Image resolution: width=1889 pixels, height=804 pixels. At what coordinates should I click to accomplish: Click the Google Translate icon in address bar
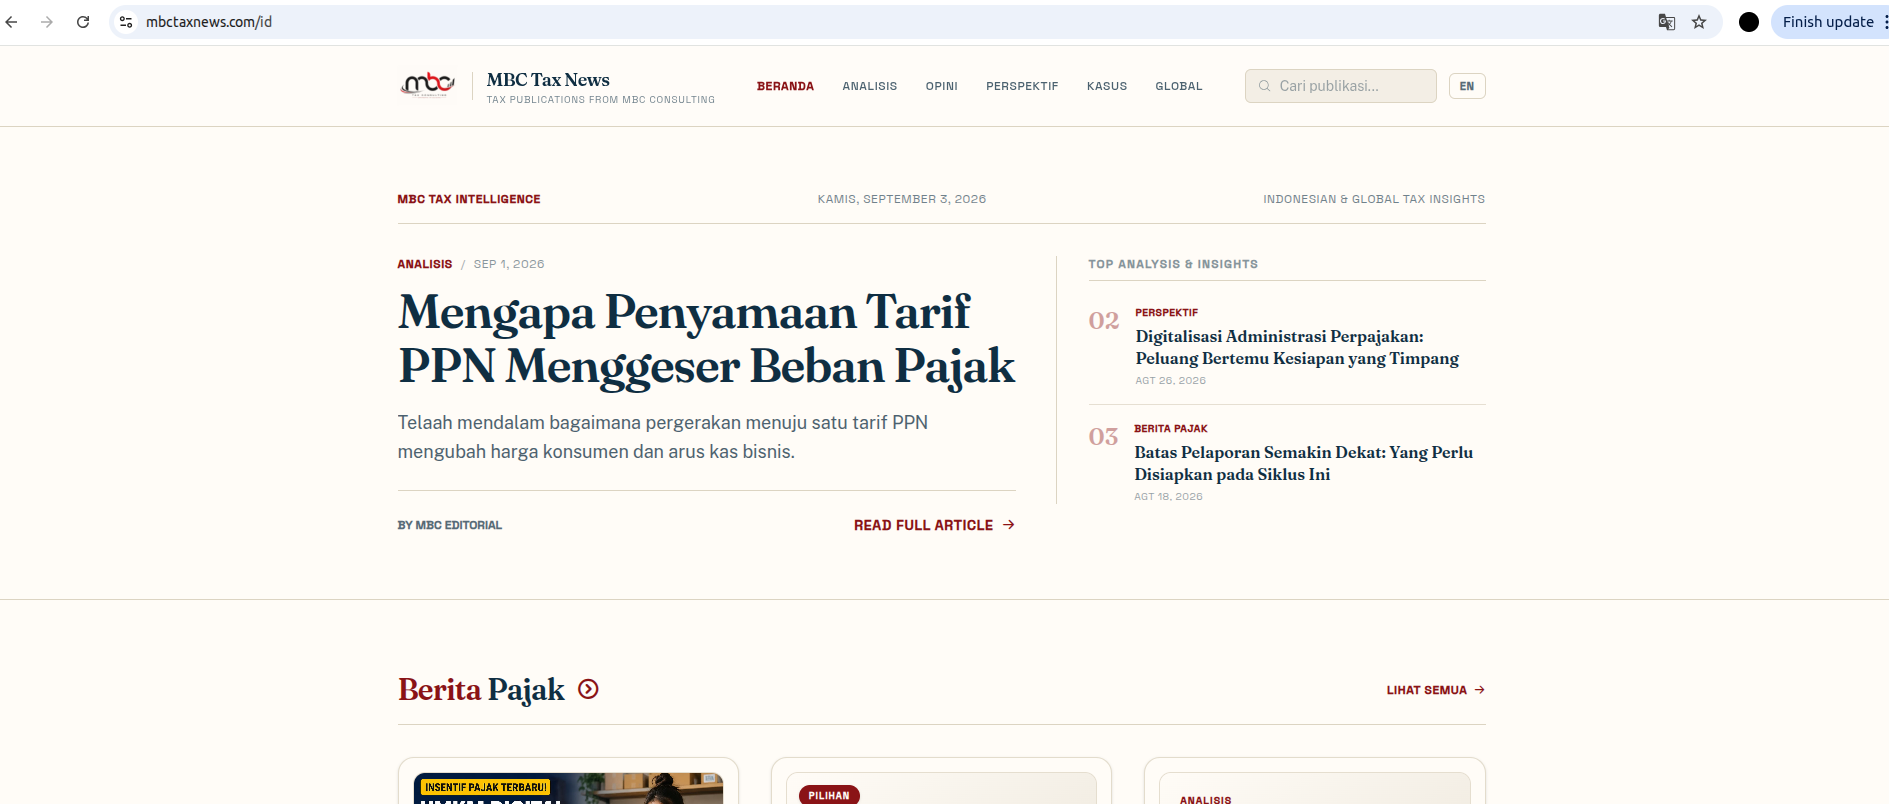(x=1666, y=22)
